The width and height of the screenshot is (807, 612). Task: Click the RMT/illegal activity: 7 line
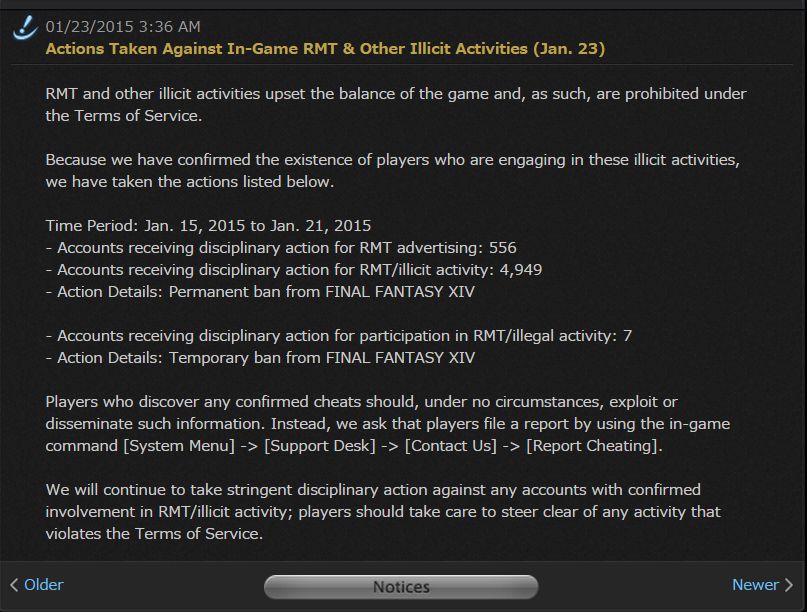339,336
